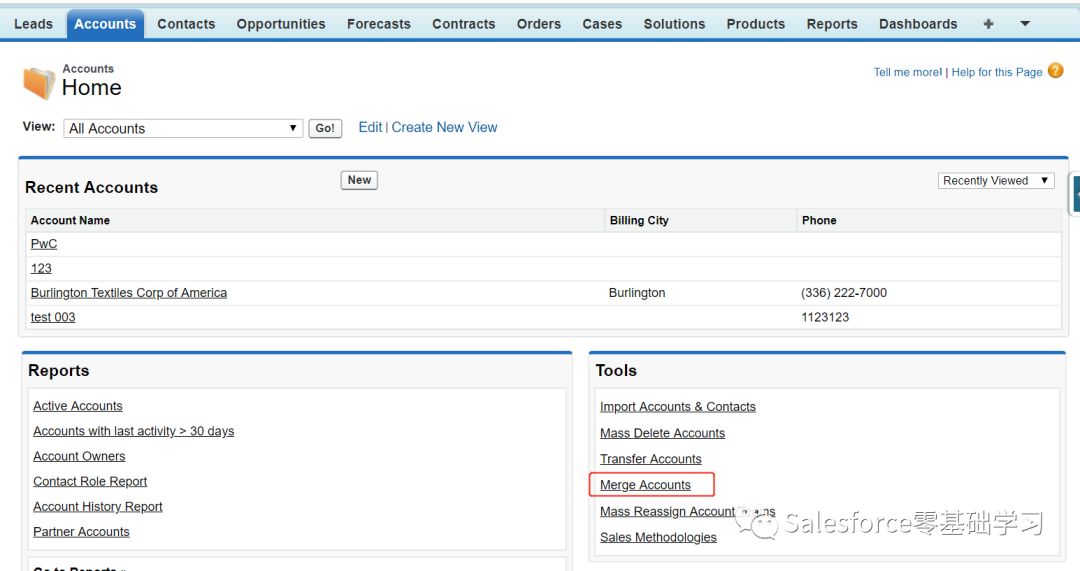Go to the Opportunities tab
The width and height of the screenshot is (1080, 571).
tap(281, 24)
